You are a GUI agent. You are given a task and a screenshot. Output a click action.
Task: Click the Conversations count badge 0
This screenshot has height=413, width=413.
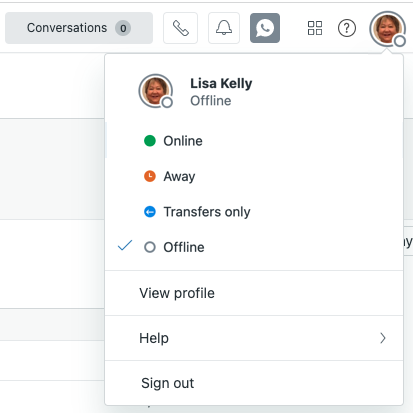coord(123,28)
